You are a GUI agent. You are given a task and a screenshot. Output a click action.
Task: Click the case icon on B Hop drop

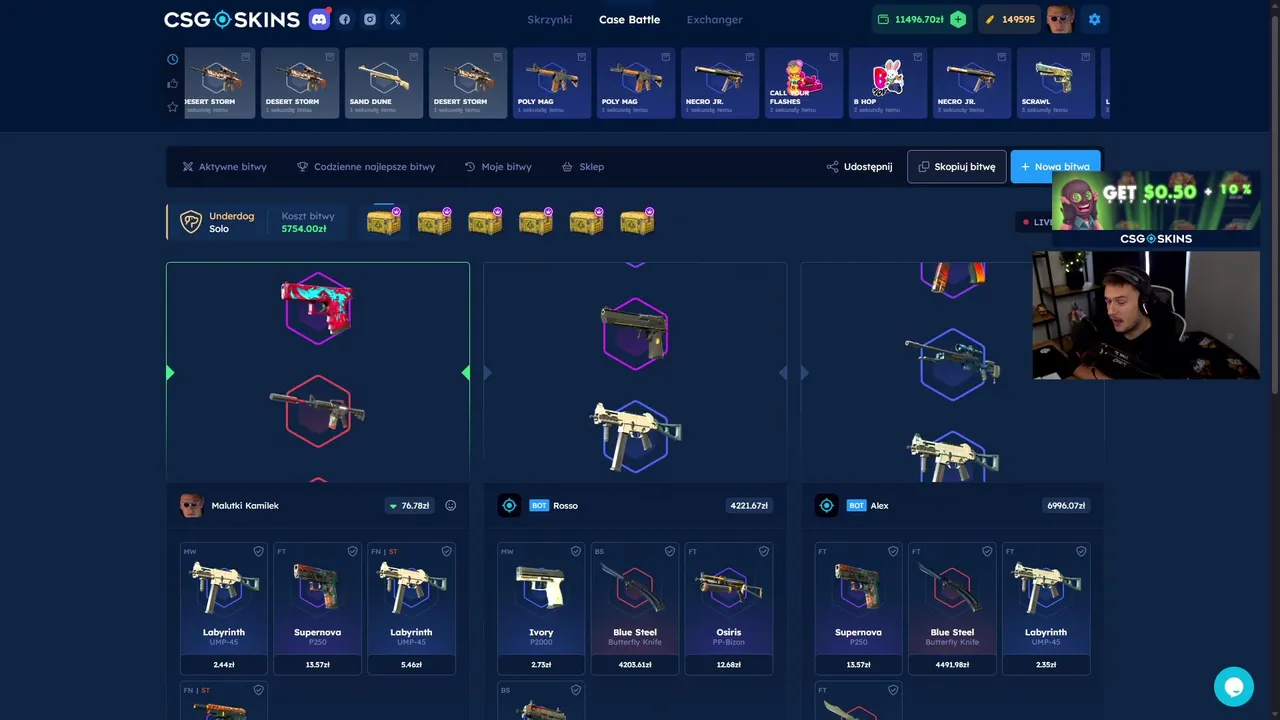(x=918, y=57)
